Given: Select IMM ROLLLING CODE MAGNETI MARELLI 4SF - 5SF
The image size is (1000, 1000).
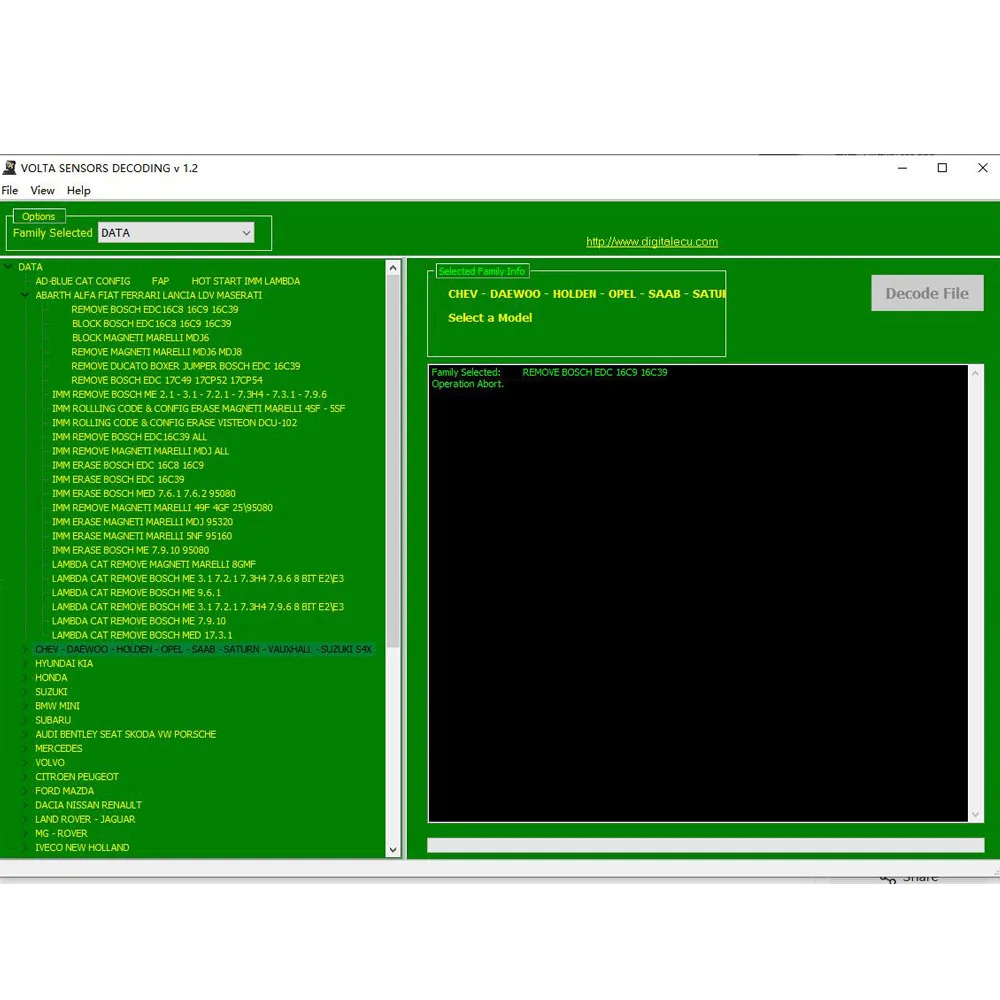Looking at the screenshot, I should [x=198, y=408].
